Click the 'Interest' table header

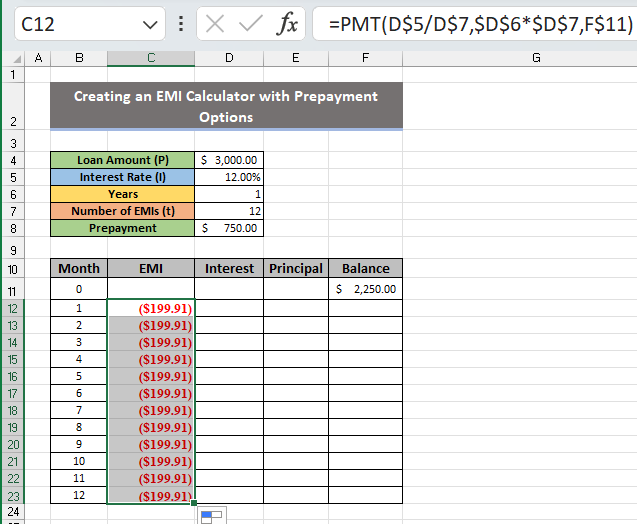[x=229, y=268]
